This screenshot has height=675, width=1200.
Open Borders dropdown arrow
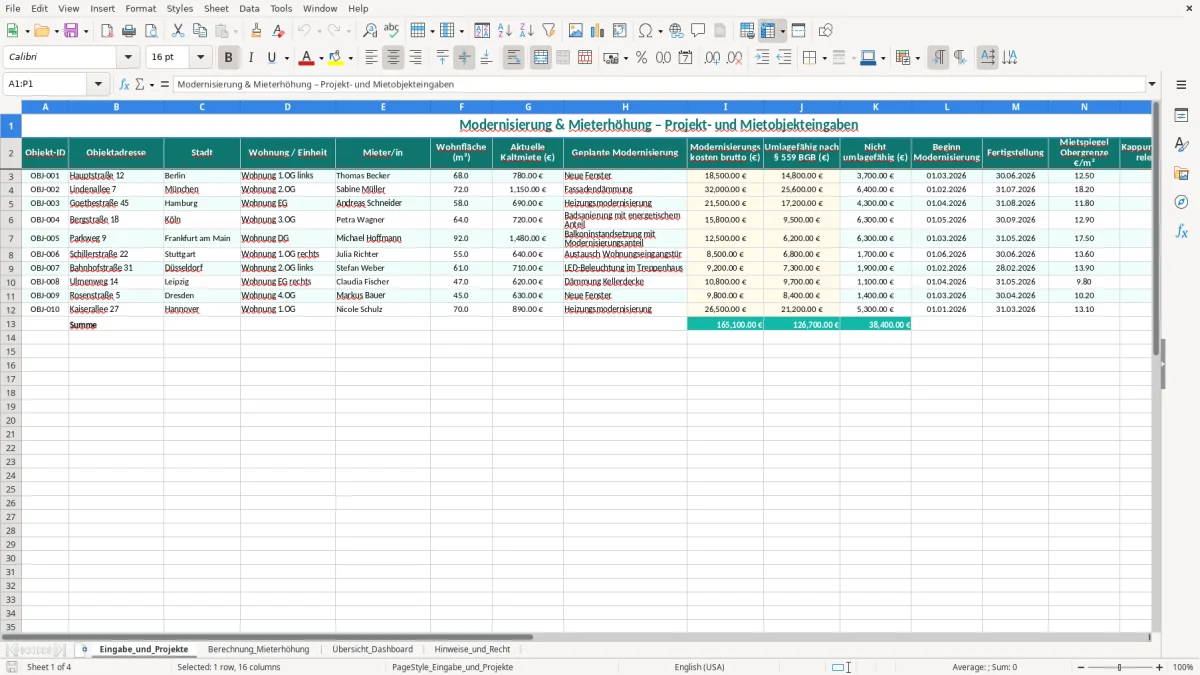[x=824, y=58]
